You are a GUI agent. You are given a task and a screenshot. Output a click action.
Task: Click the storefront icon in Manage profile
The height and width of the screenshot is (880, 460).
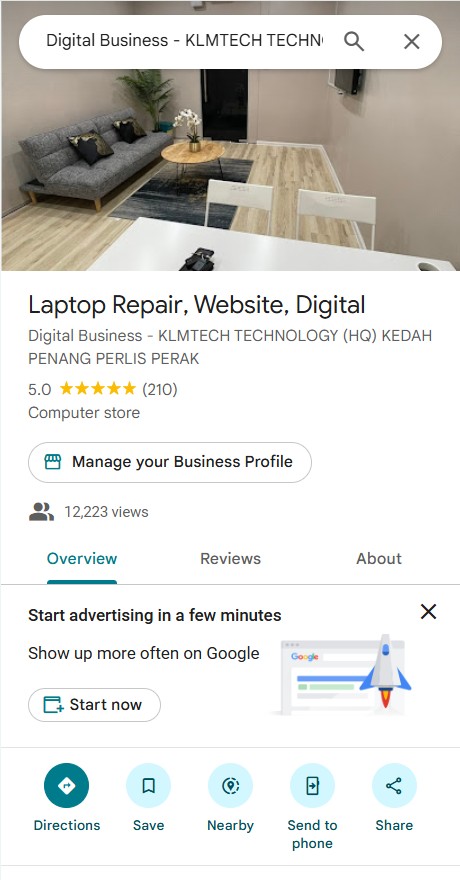coord(53,462)
